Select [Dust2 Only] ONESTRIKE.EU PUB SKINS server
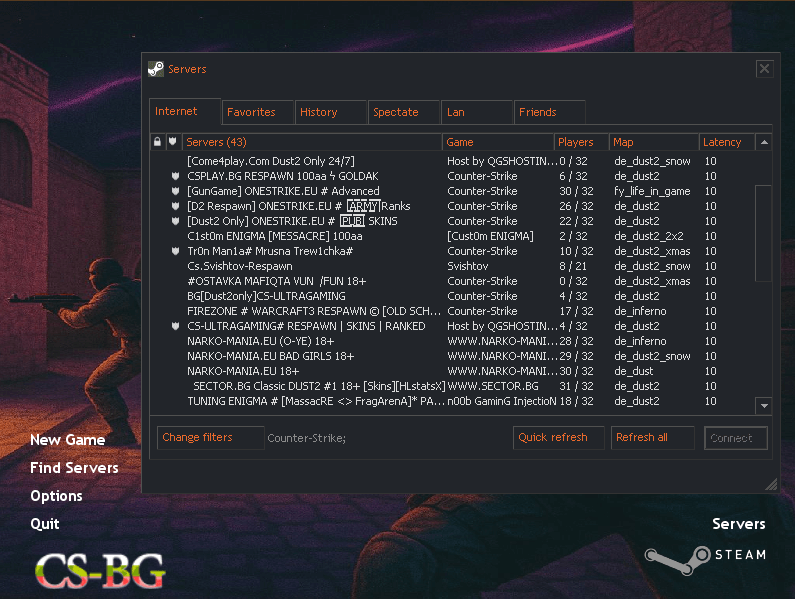The width and height of the screenshot is (795, 599). 452,221
